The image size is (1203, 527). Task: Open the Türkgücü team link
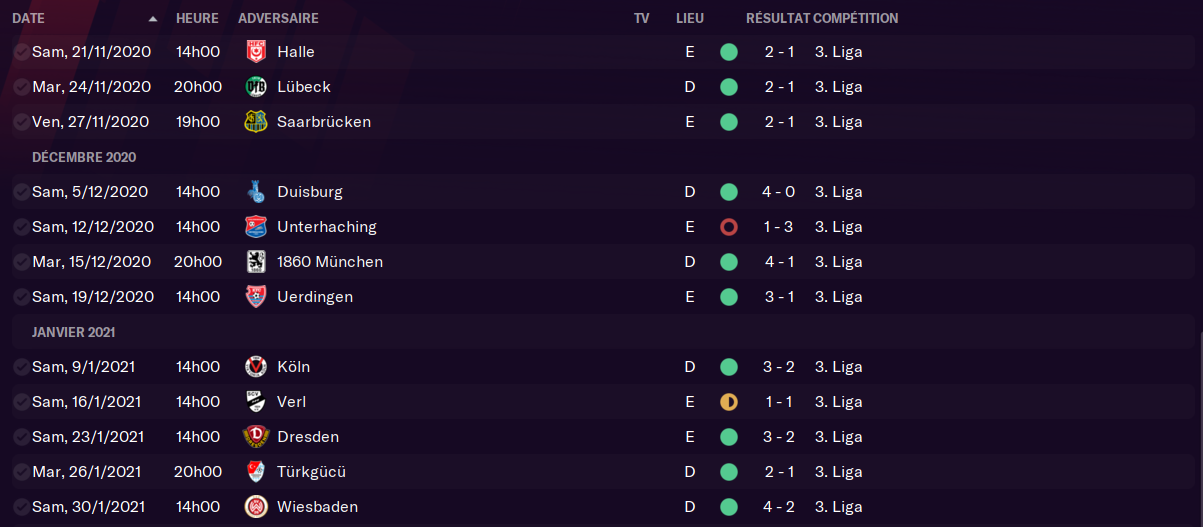(x=311, y=472)
